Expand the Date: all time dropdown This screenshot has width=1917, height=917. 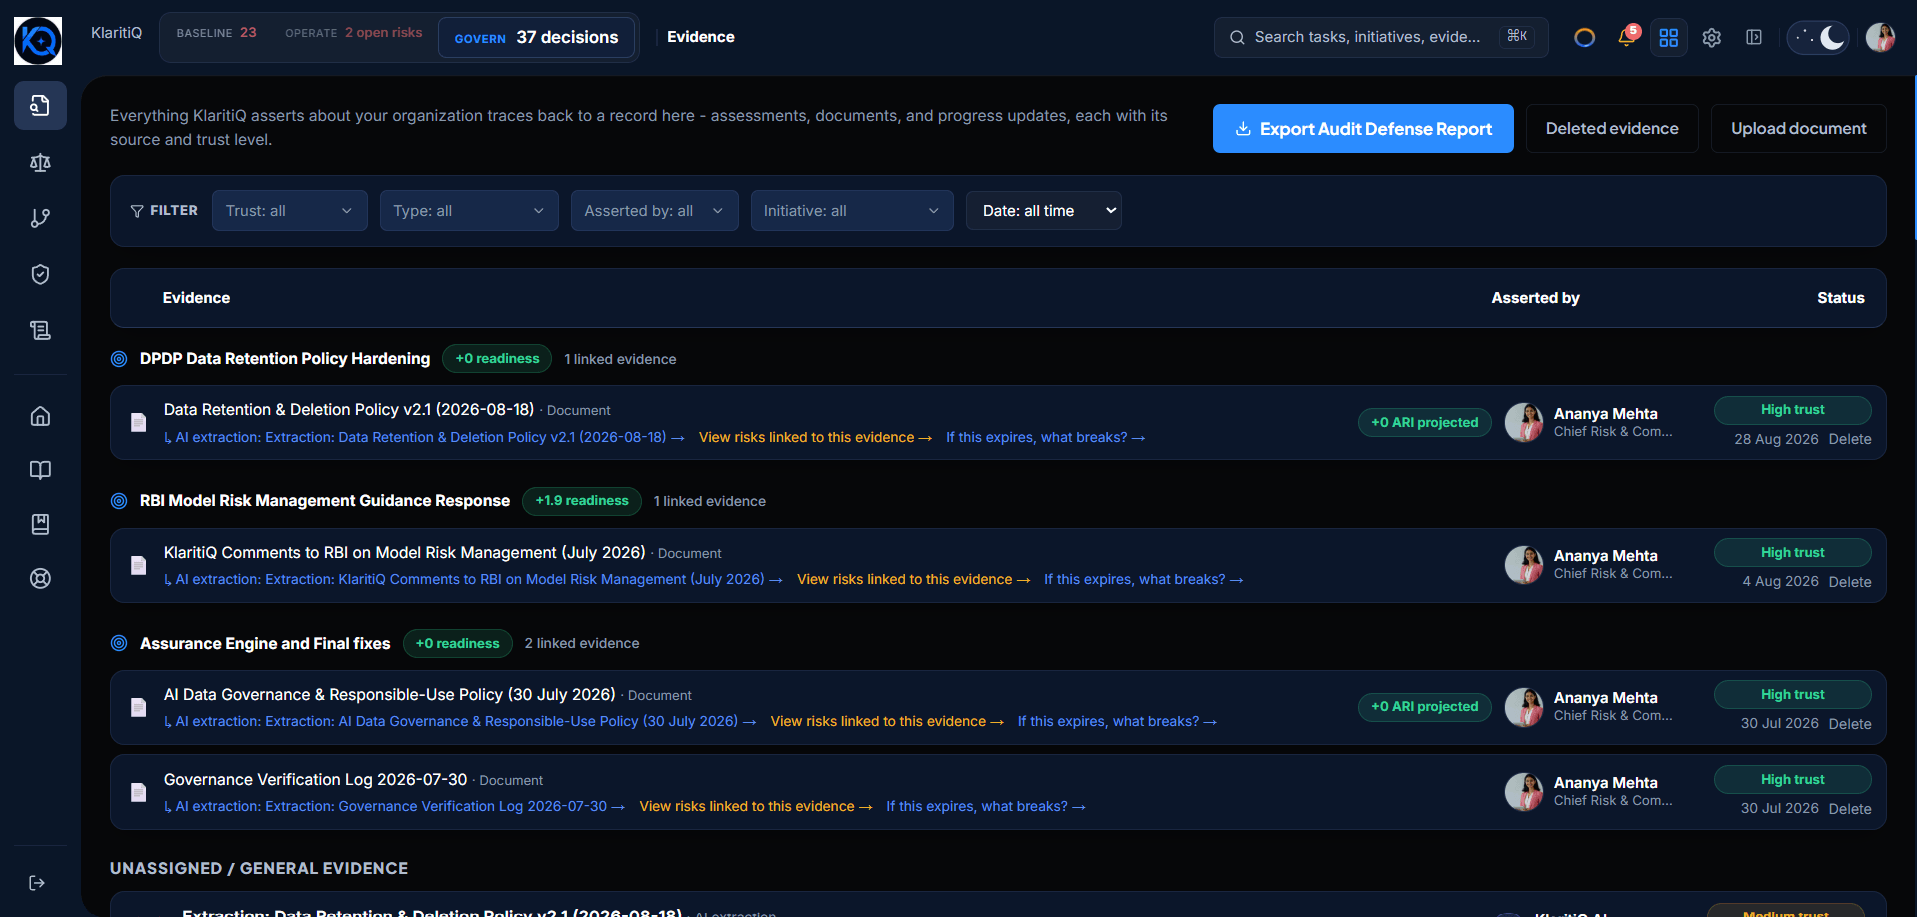pos(1044,211)
